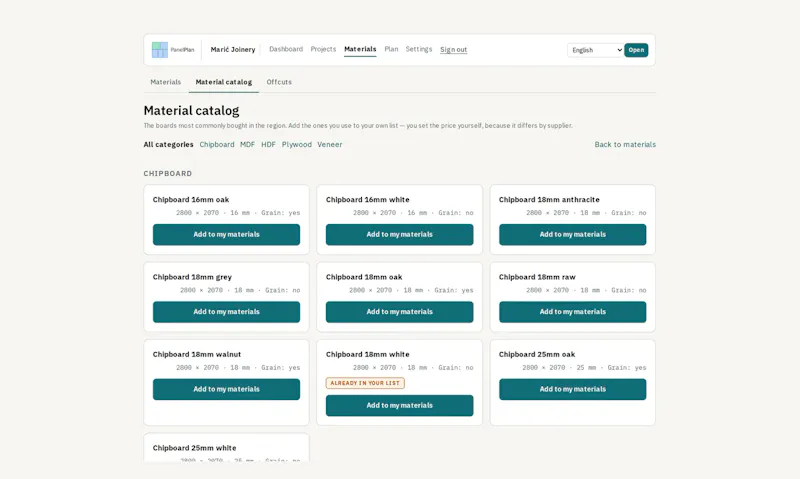The width and height of the screenshot is (800, 479).
Task: Filter catalog by Plywood
Action: 296,144
